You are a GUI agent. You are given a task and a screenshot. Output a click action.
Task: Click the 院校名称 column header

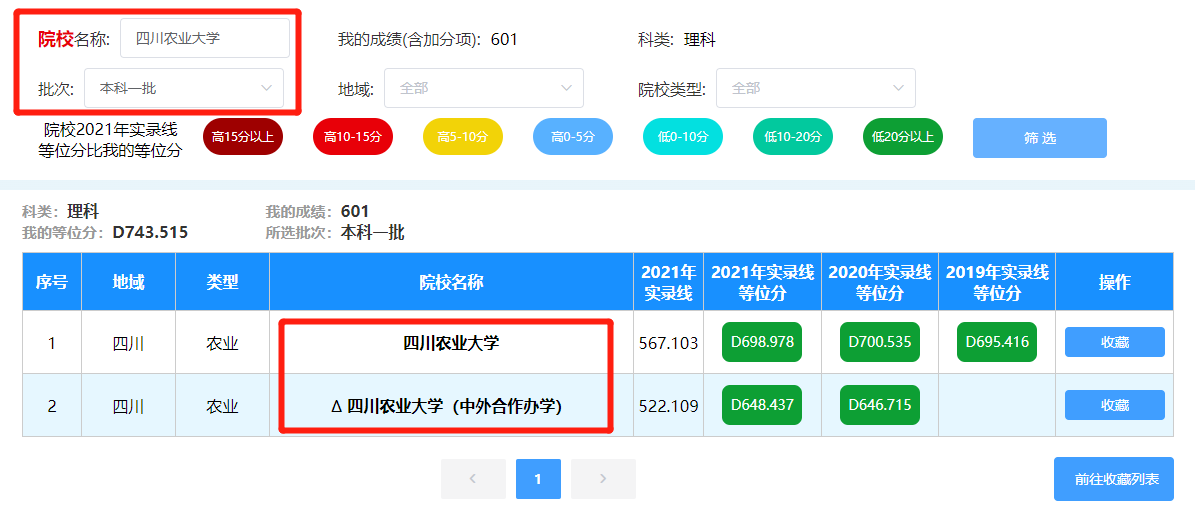(451, 282)
